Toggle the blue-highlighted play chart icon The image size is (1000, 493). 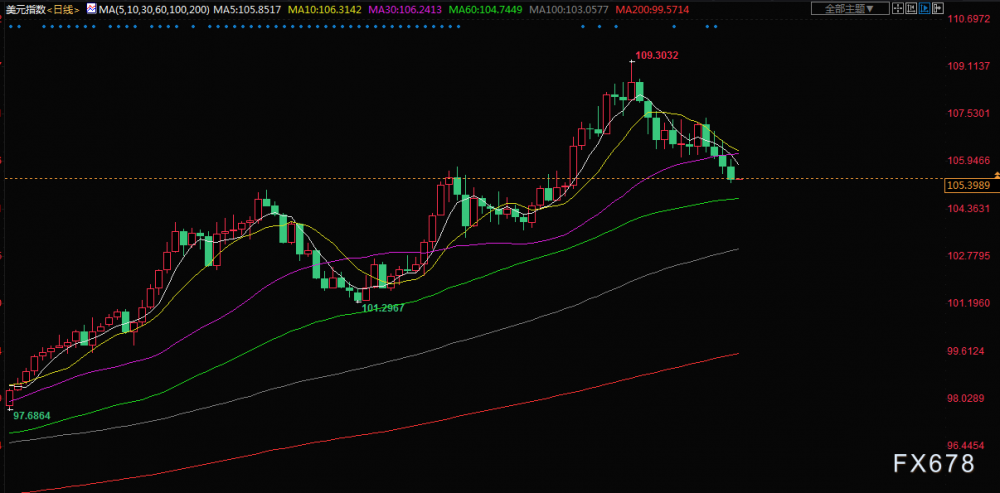925,8
